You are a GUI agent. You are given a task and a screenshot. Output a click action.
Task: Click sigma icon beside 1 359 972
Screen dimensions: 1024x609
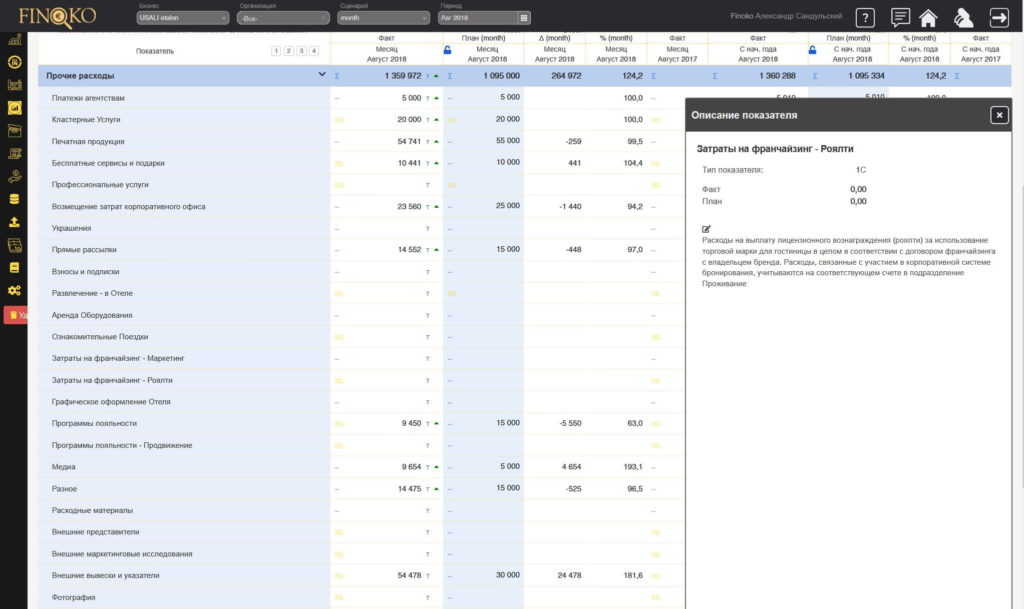click(x=337, y=76)
